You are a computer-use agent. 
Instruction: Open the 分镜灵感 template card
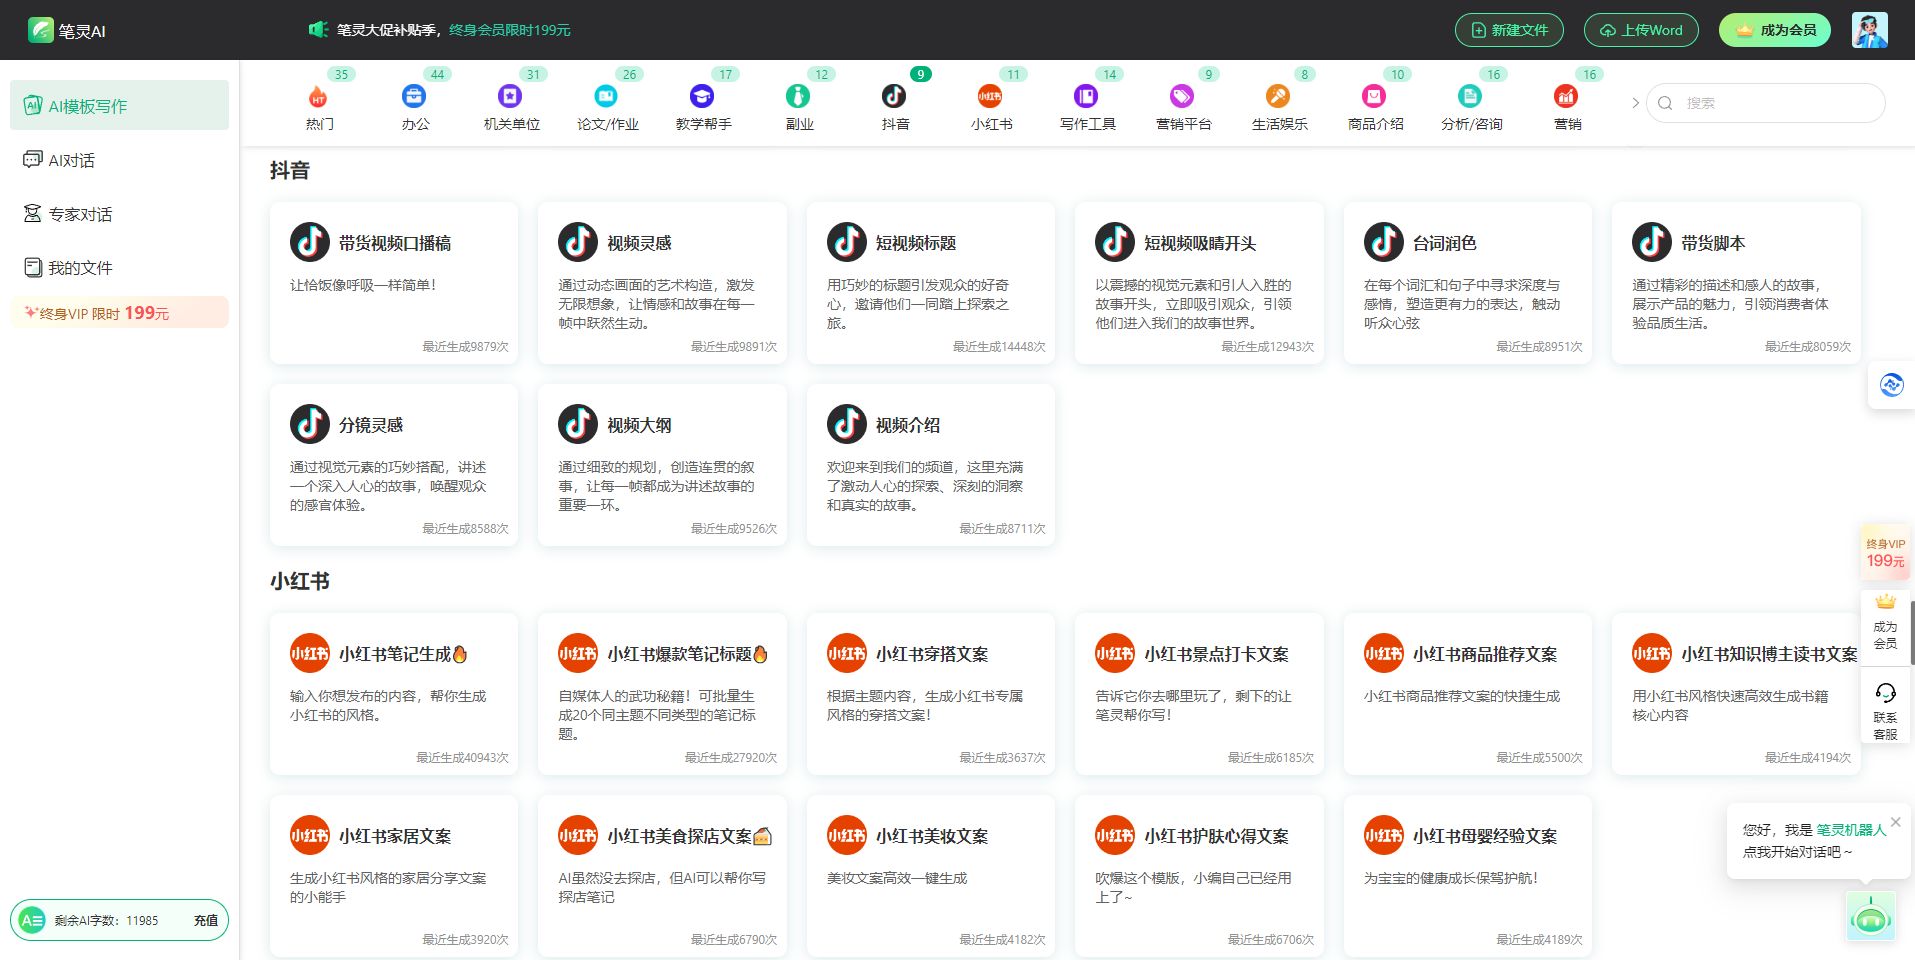[394, 464]
